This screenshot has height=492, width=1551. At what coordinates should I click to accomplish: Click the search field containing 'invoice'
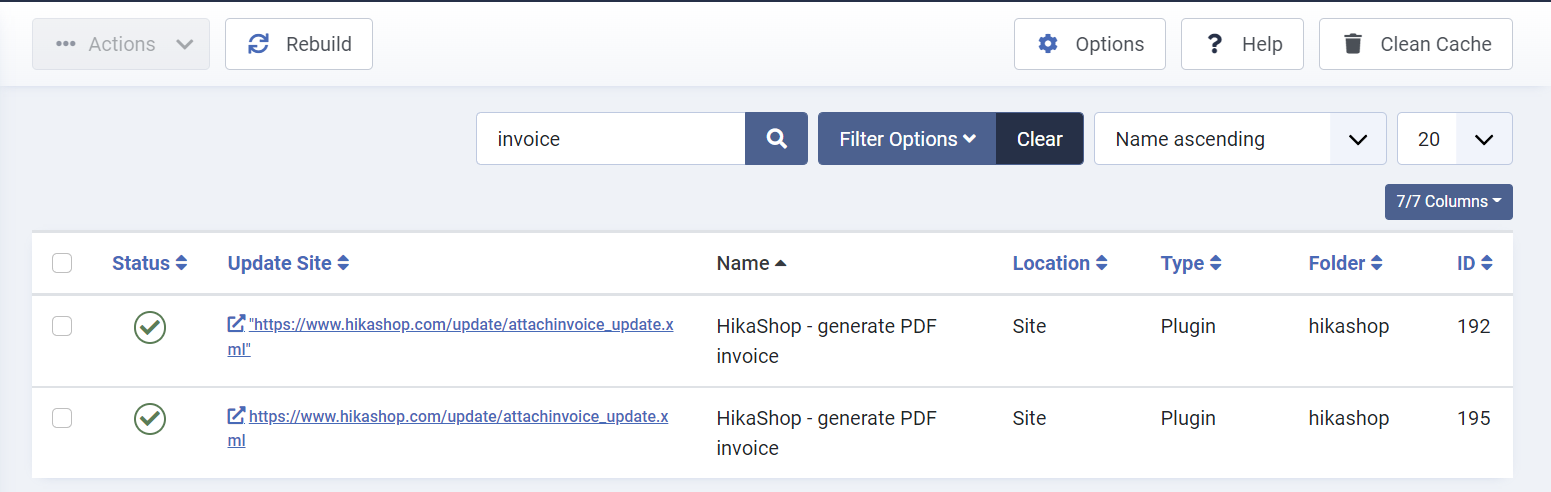pyautogui.click(x=611, y=139)
